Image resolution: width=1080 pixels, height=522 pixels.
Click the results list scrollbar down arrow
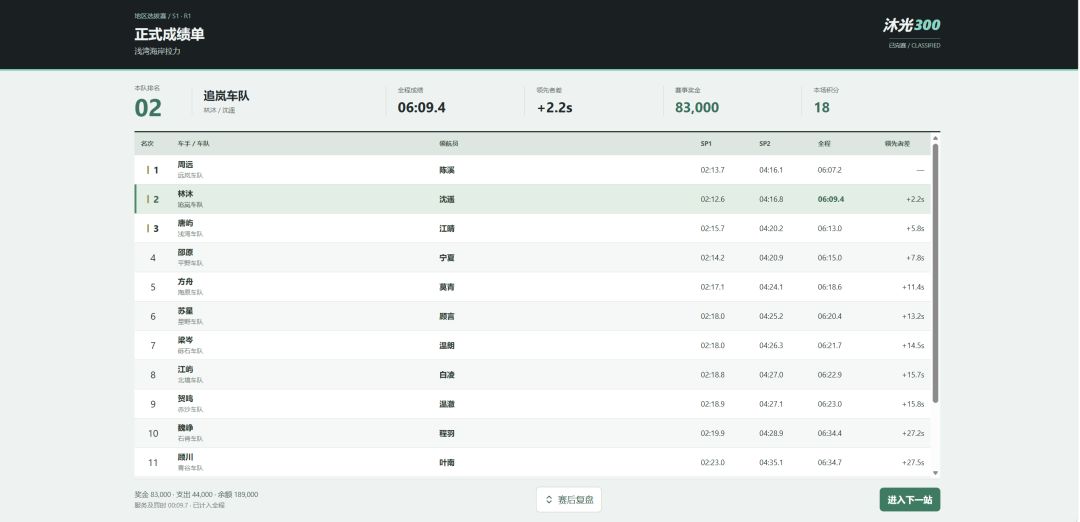click(935, 473)
